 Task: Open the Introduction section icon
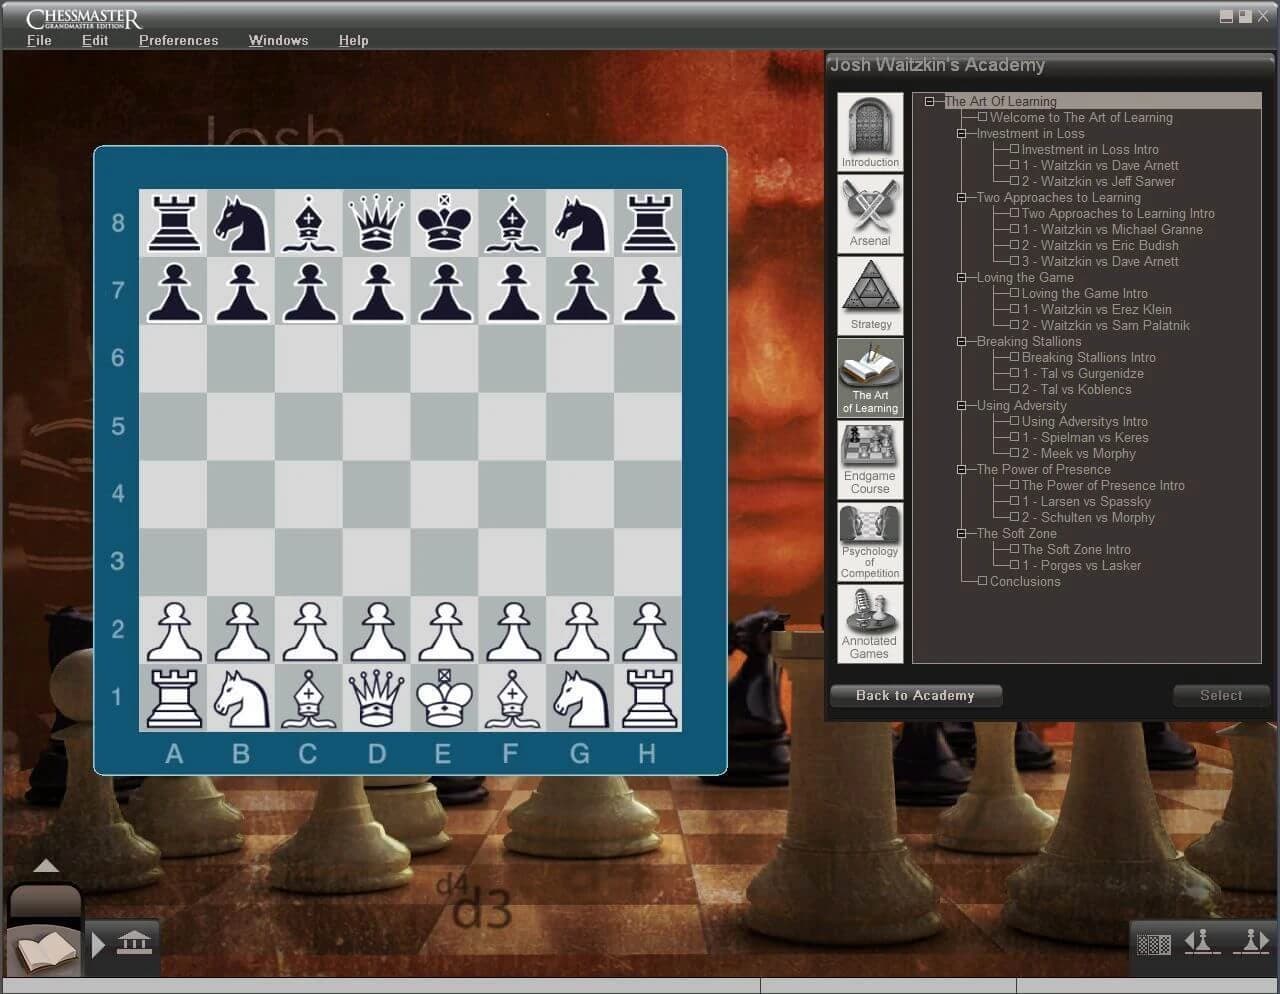click(870, 130)
